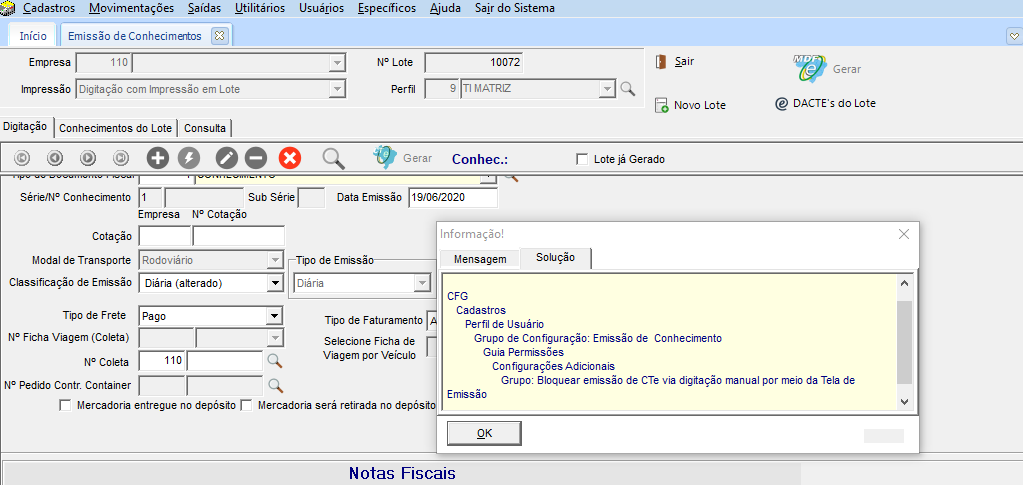The width and height of the screenshot is (1023, 485).
Task: Open the Utilitários menu
Action: (260, 8)
